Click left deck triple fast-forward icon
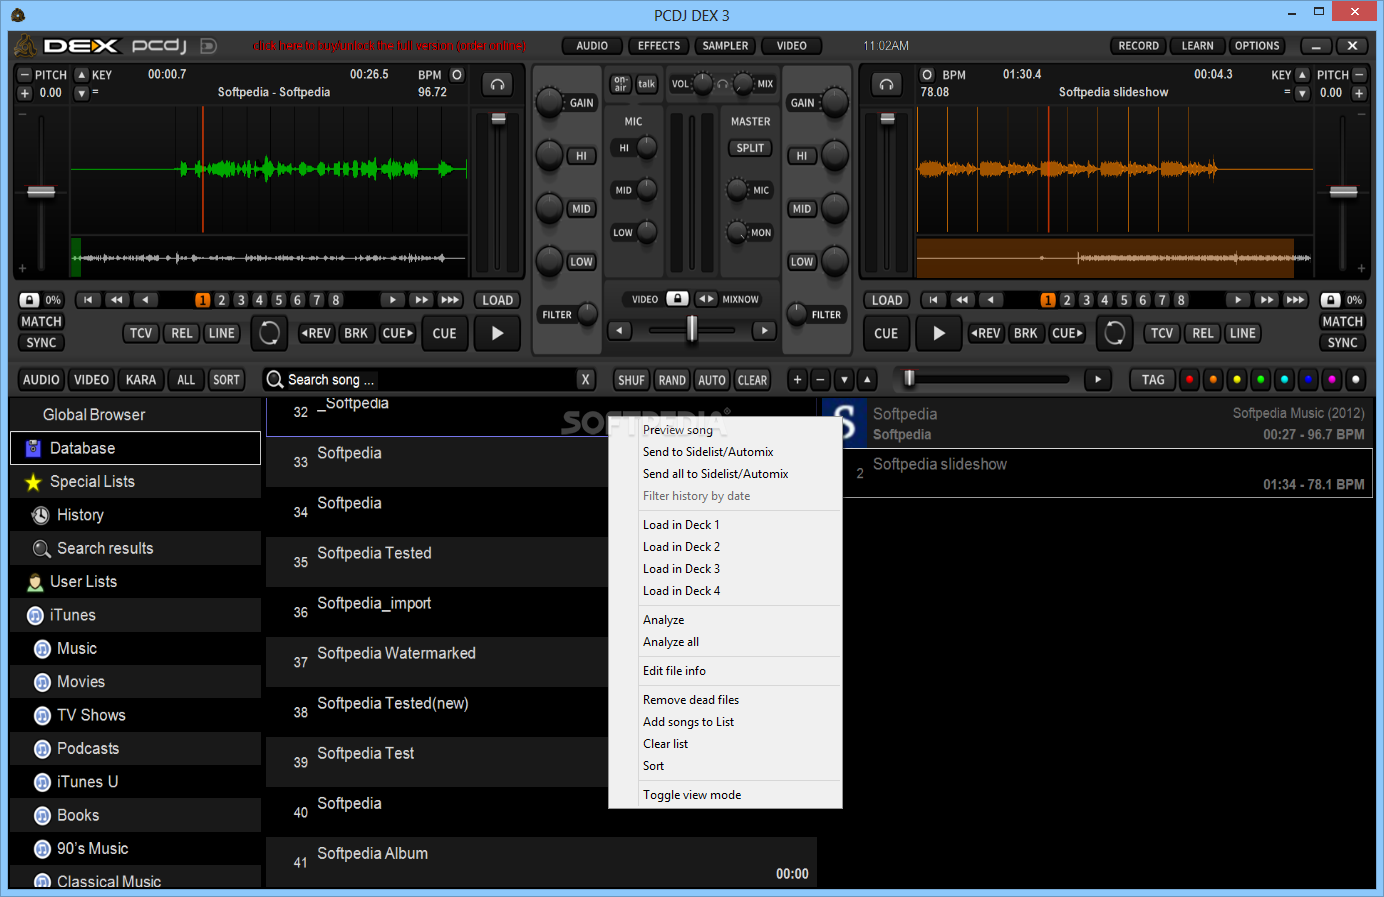 click(x=450, y=300)
